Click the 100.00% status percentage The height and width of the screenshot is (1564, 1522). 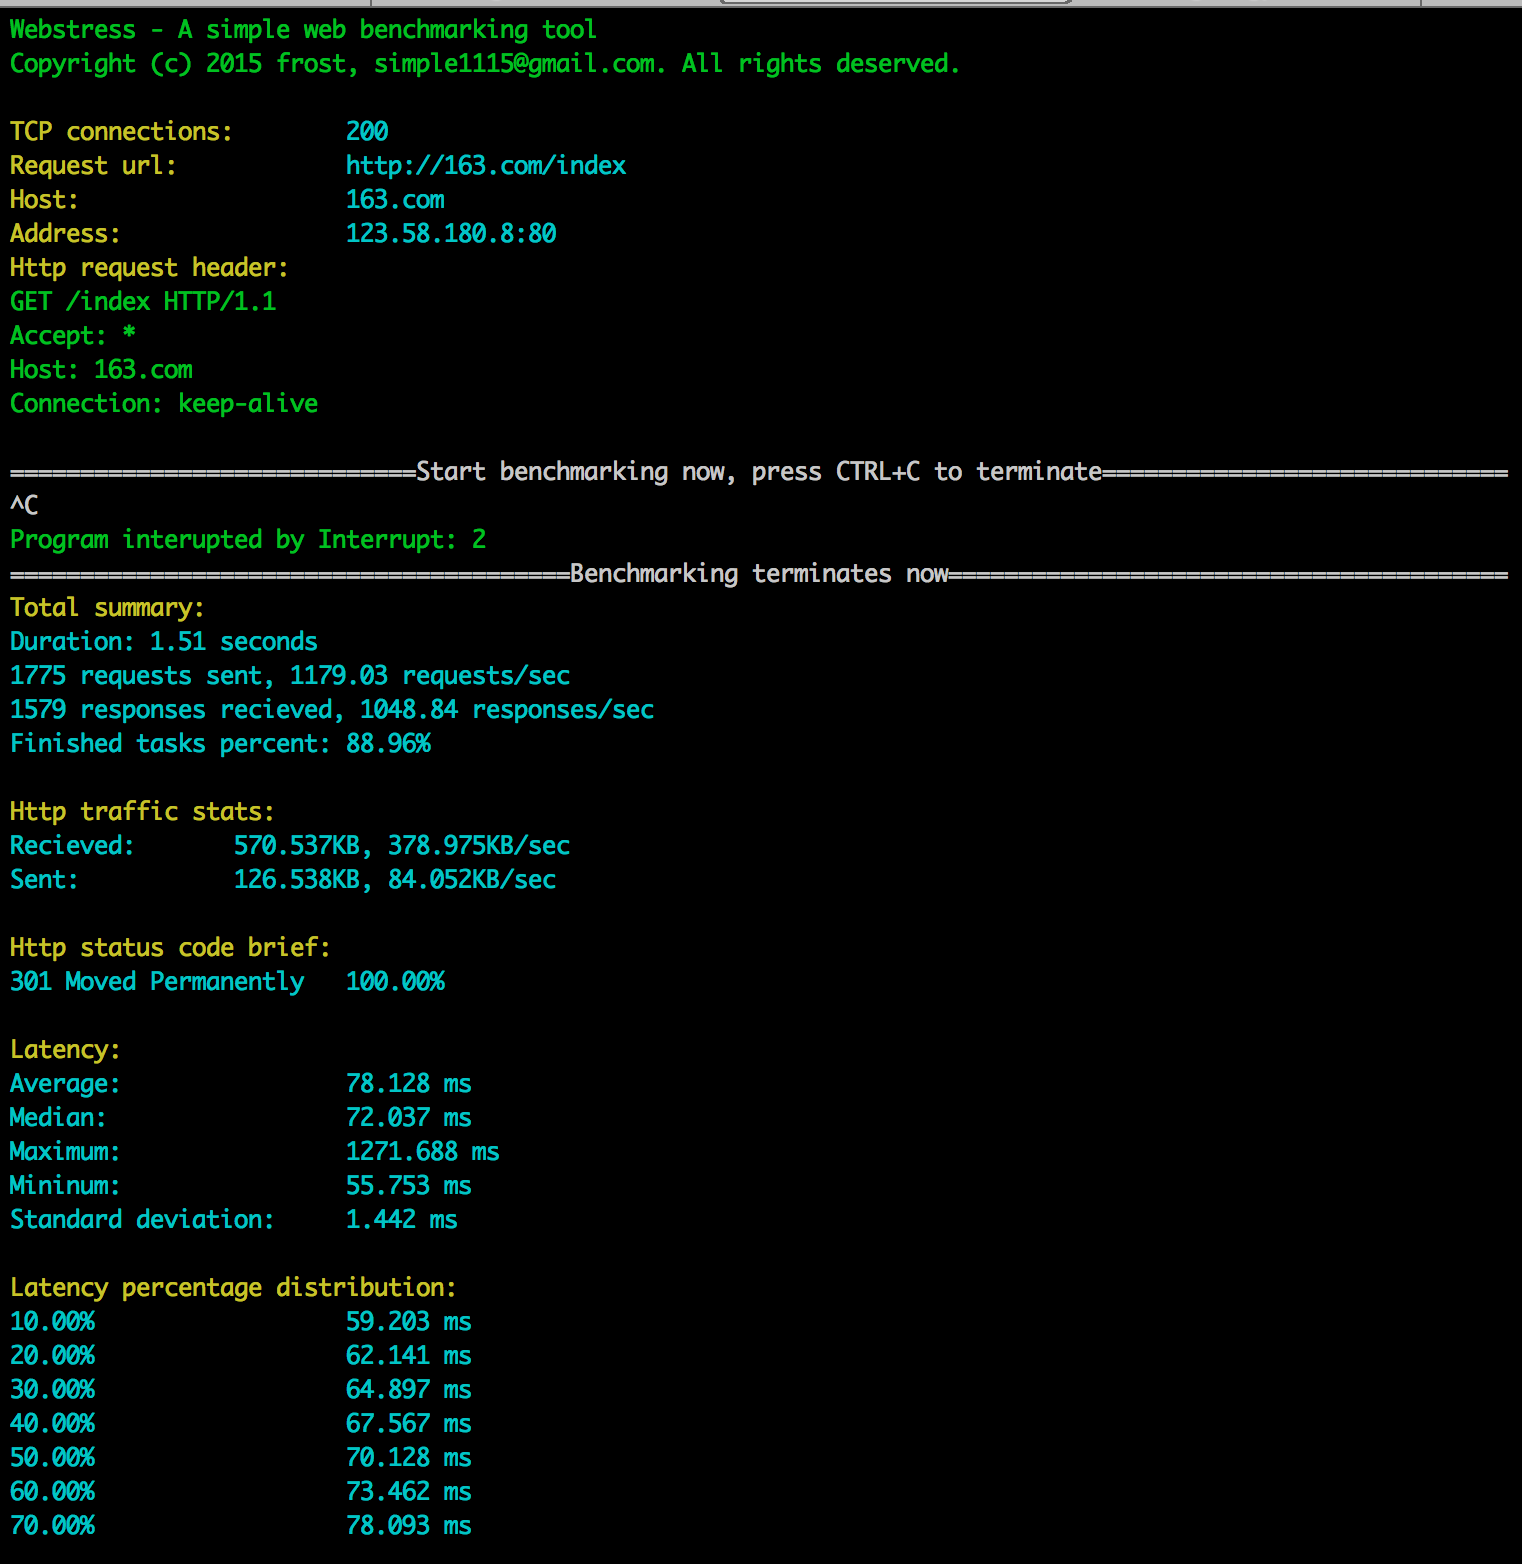pyautogui.click(x=395, y=981)
